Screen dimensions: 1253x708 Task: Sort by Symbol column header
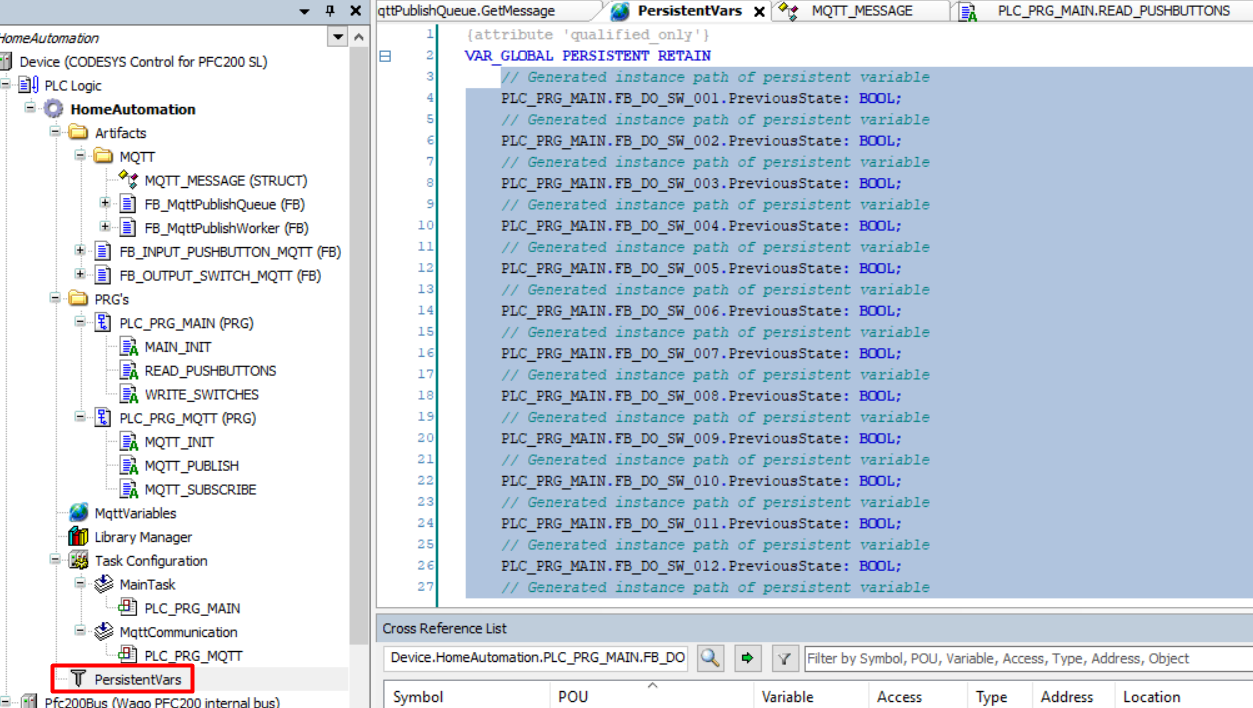(x=465, y=696)
